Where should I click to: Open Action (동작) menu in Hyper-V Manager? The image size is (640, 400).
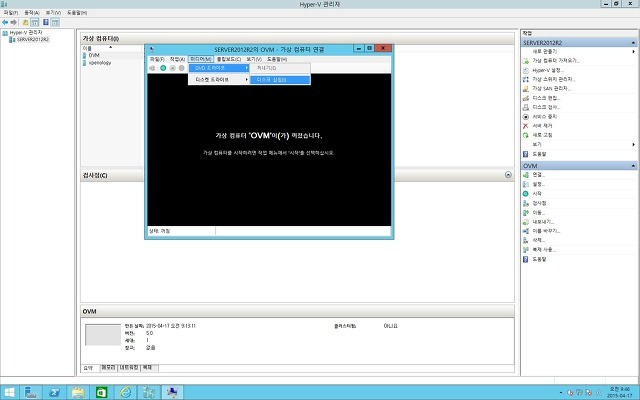(x=32, y=13)
